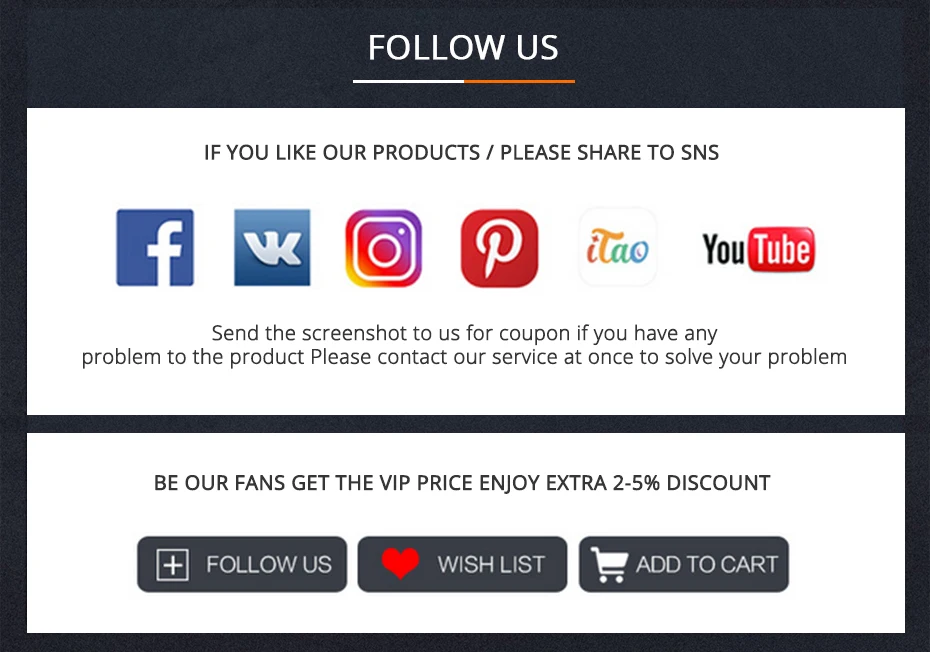This screenshot has height=652, width=930.
Task: Open the iTao icon
Action: pyautogui.click(x=617, y=247)
